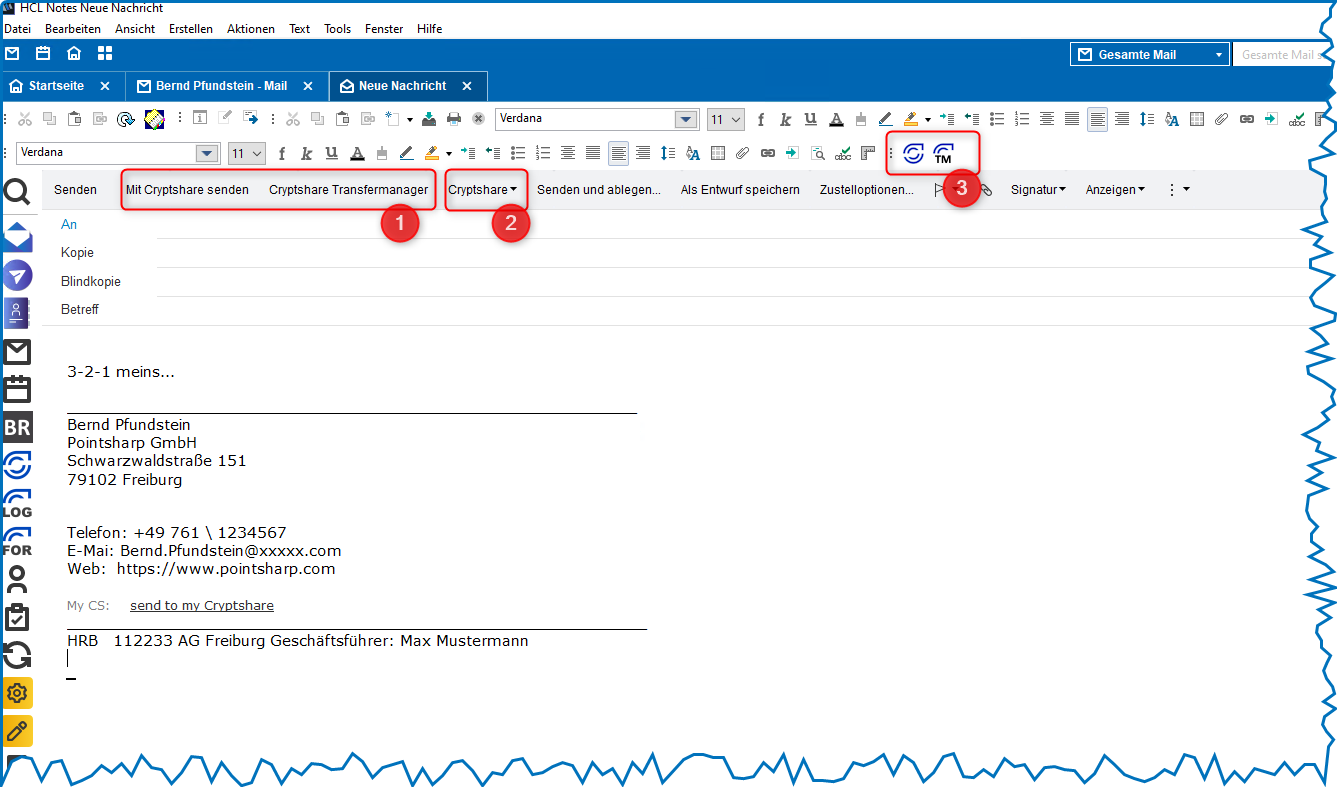Open the Signatur dropdown

(1037, 189)
